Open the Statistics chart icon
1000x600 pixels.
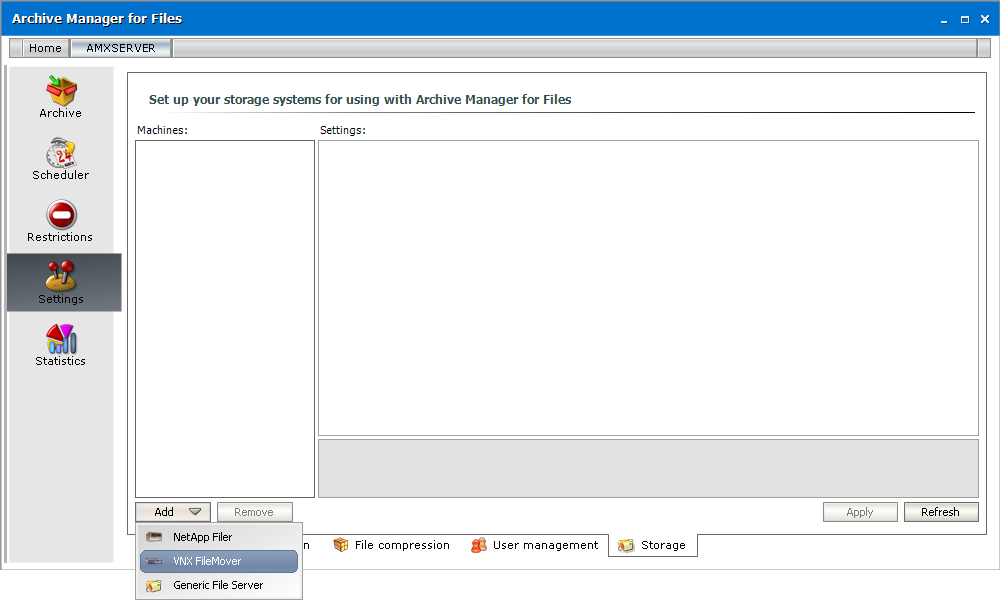point(61,339)
